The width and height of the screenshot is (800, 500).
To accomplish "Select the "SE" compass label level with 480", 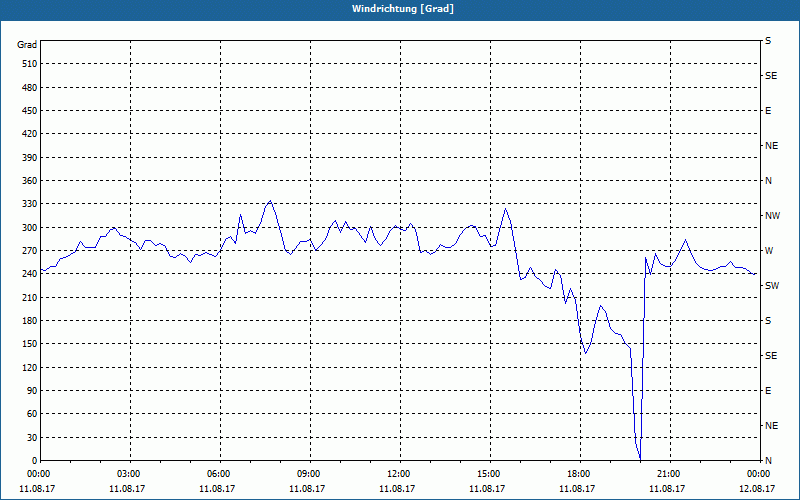I will tap(771, 76).
